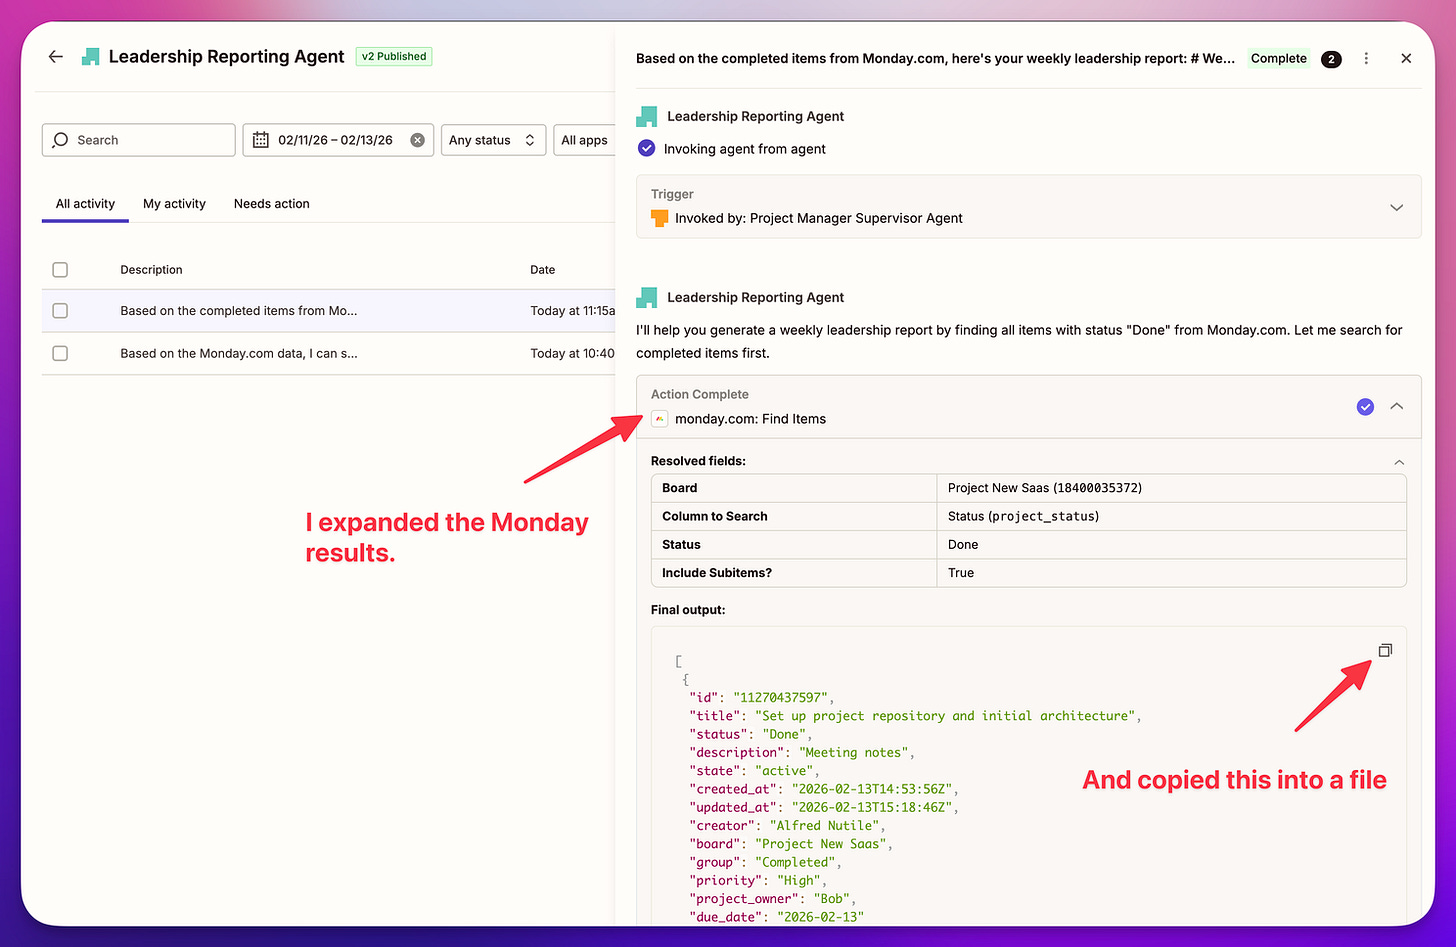Open the 02/11/26 – 02/13/26 date range

coord(336,140)
